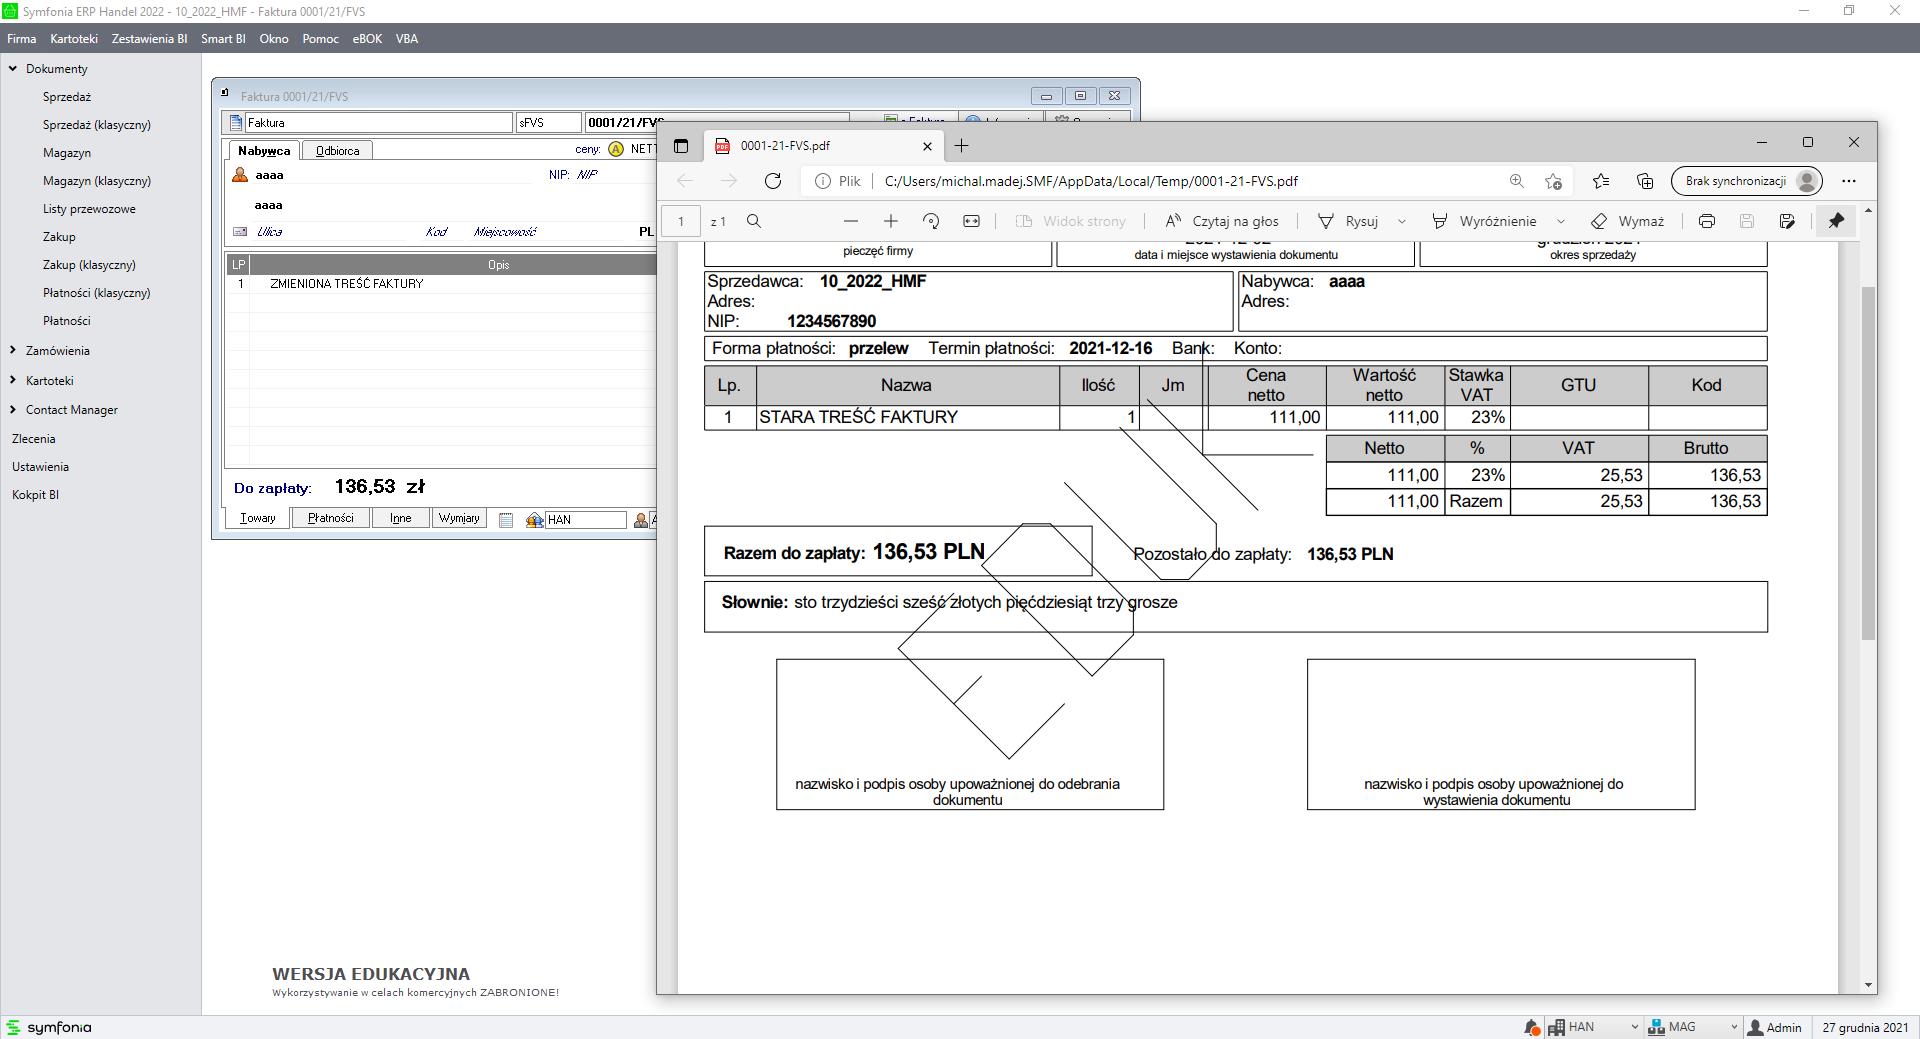The height and width of the screenshot is (1039, 1920).
Task: Toggle the Rysuj drawing tool
Action: tap(1348, 221)
